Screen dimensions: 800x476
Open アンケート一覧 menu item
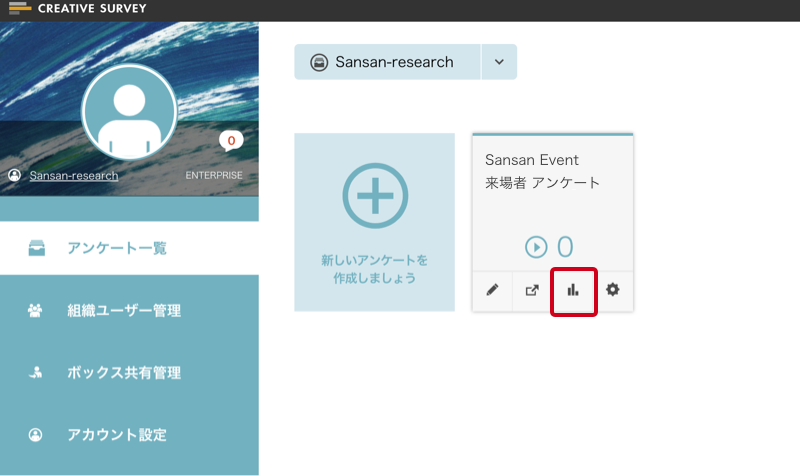pyautogui.click(x=129, y=248)
